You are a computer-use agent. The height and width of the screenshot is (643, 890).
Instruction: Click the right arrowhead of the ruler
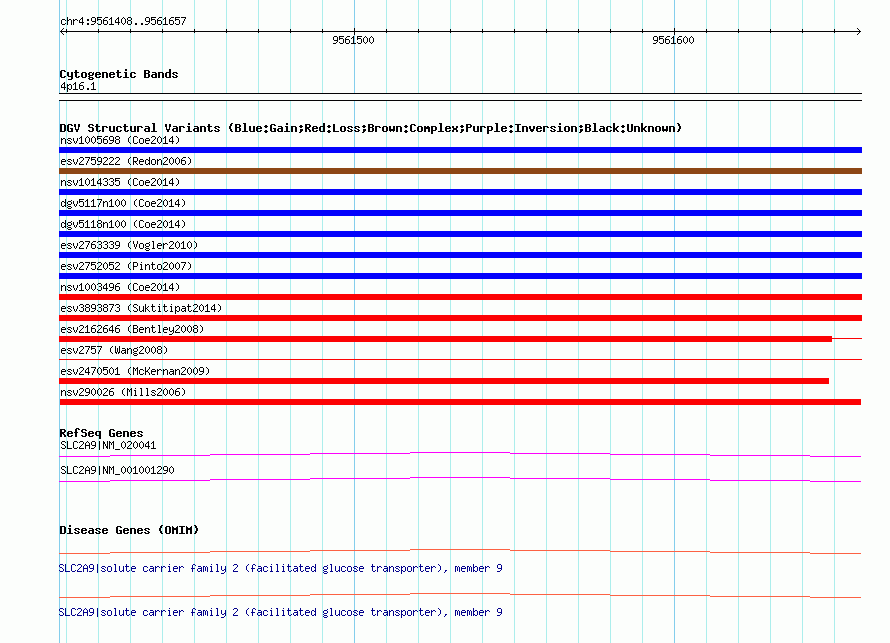point(858,32)
